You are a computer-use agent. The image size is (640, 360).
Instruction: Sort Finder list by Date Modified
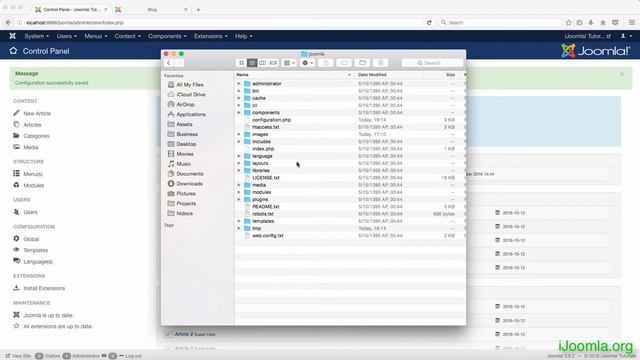tap(372, 75)
